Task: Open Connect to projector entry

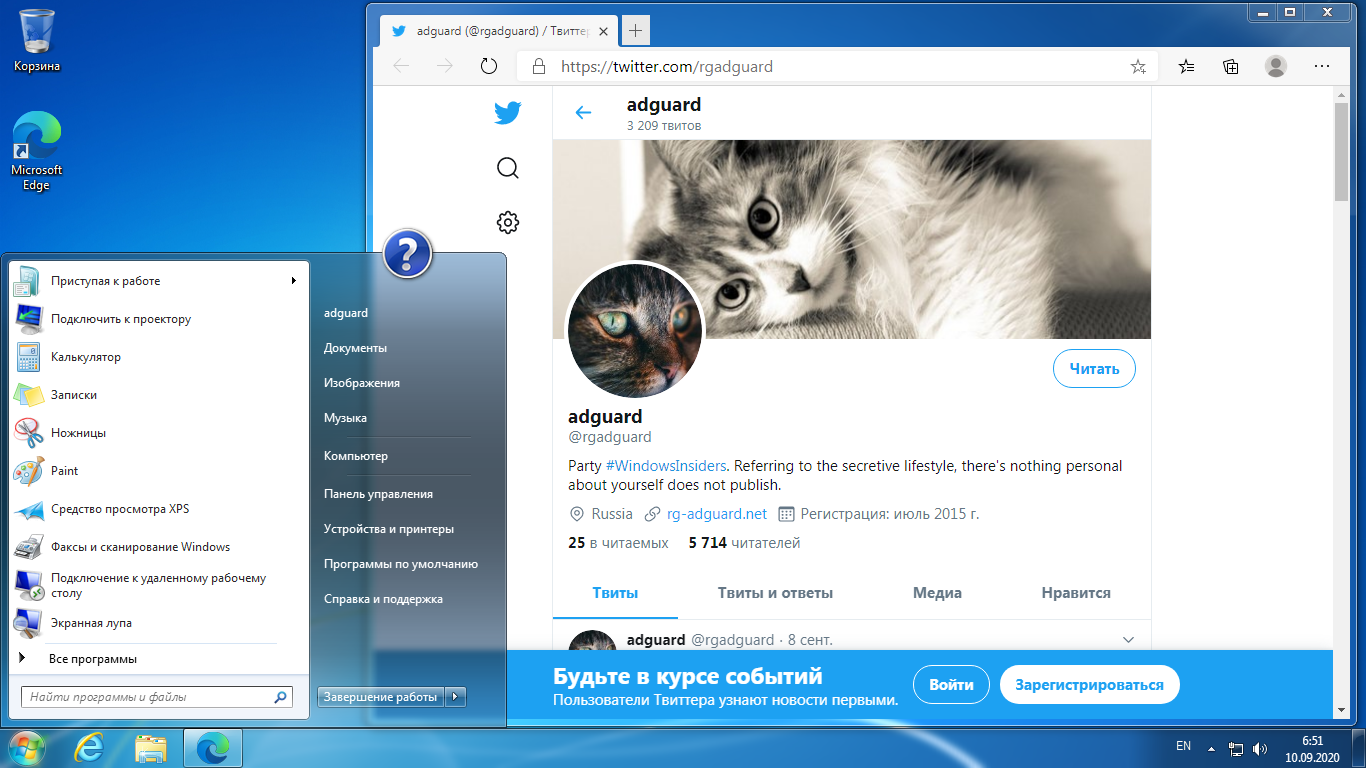Action: (160, 319)
